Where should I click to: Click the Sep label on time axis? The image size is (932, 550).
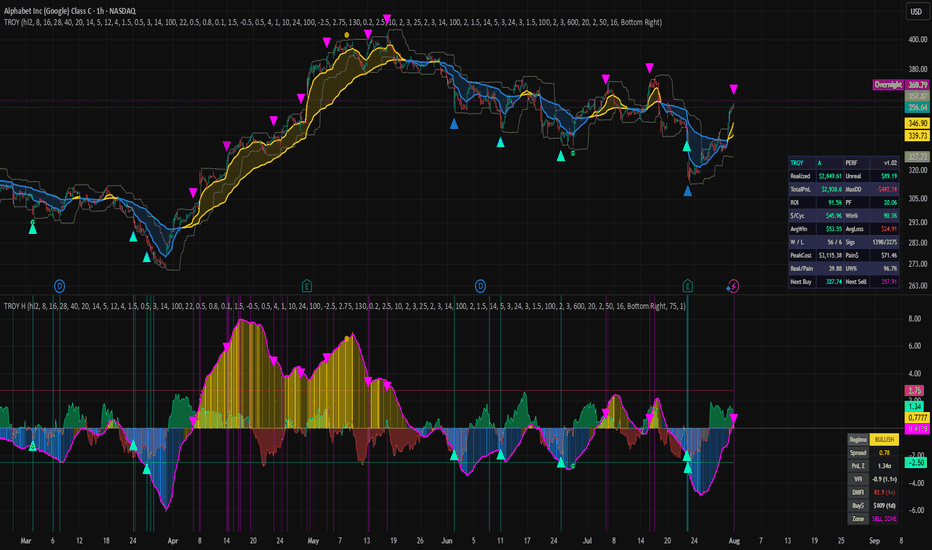click(x=874, y=540)
